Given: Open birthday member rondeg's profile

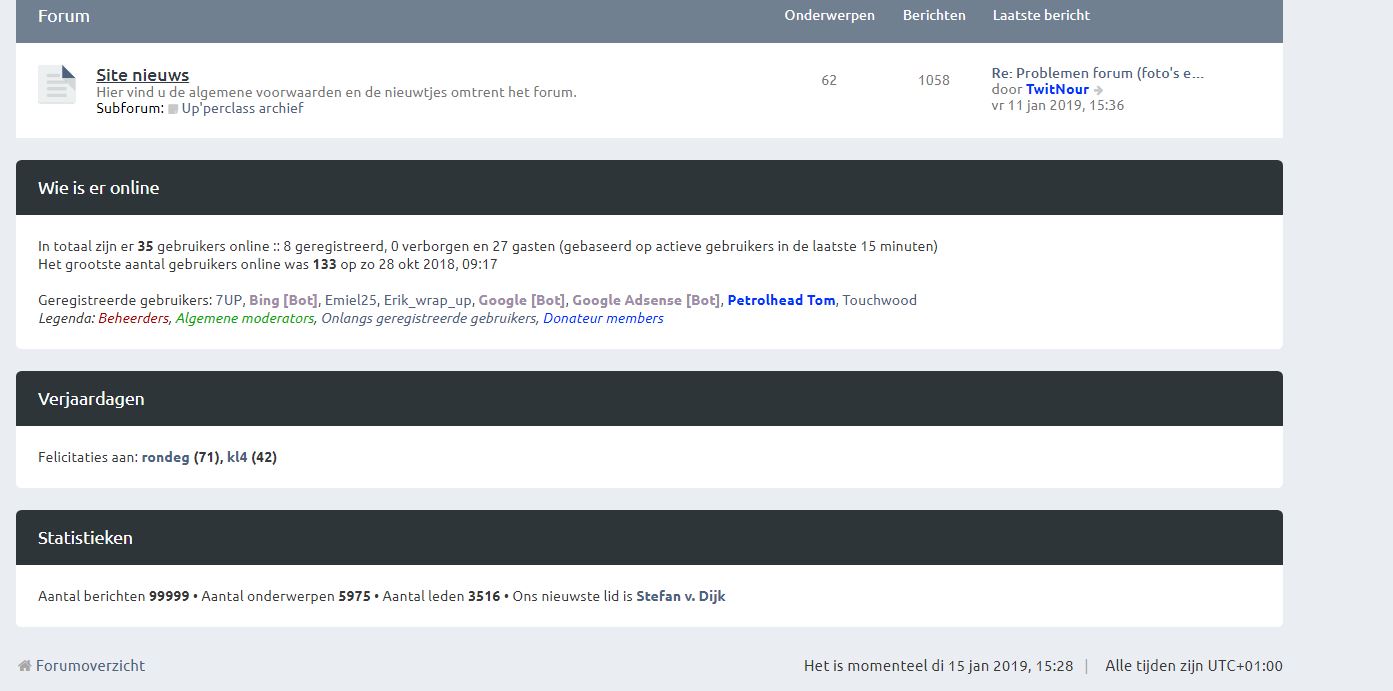Looking at the screenshot, I should [x=165, y=457].
